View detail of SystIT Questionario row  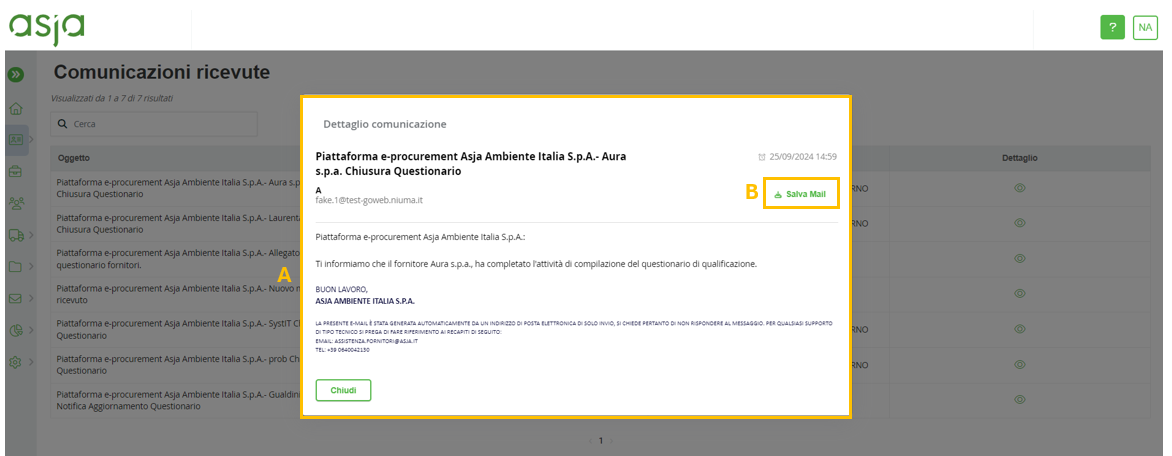tap(1019, 329)
